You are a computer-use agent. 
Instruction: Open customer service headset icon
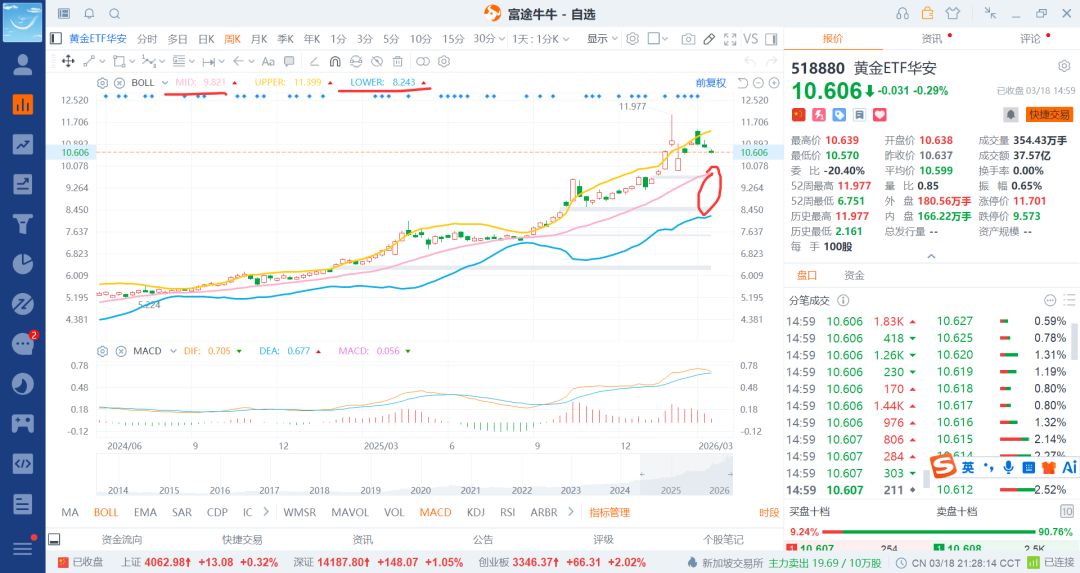[x=902, y=13]
